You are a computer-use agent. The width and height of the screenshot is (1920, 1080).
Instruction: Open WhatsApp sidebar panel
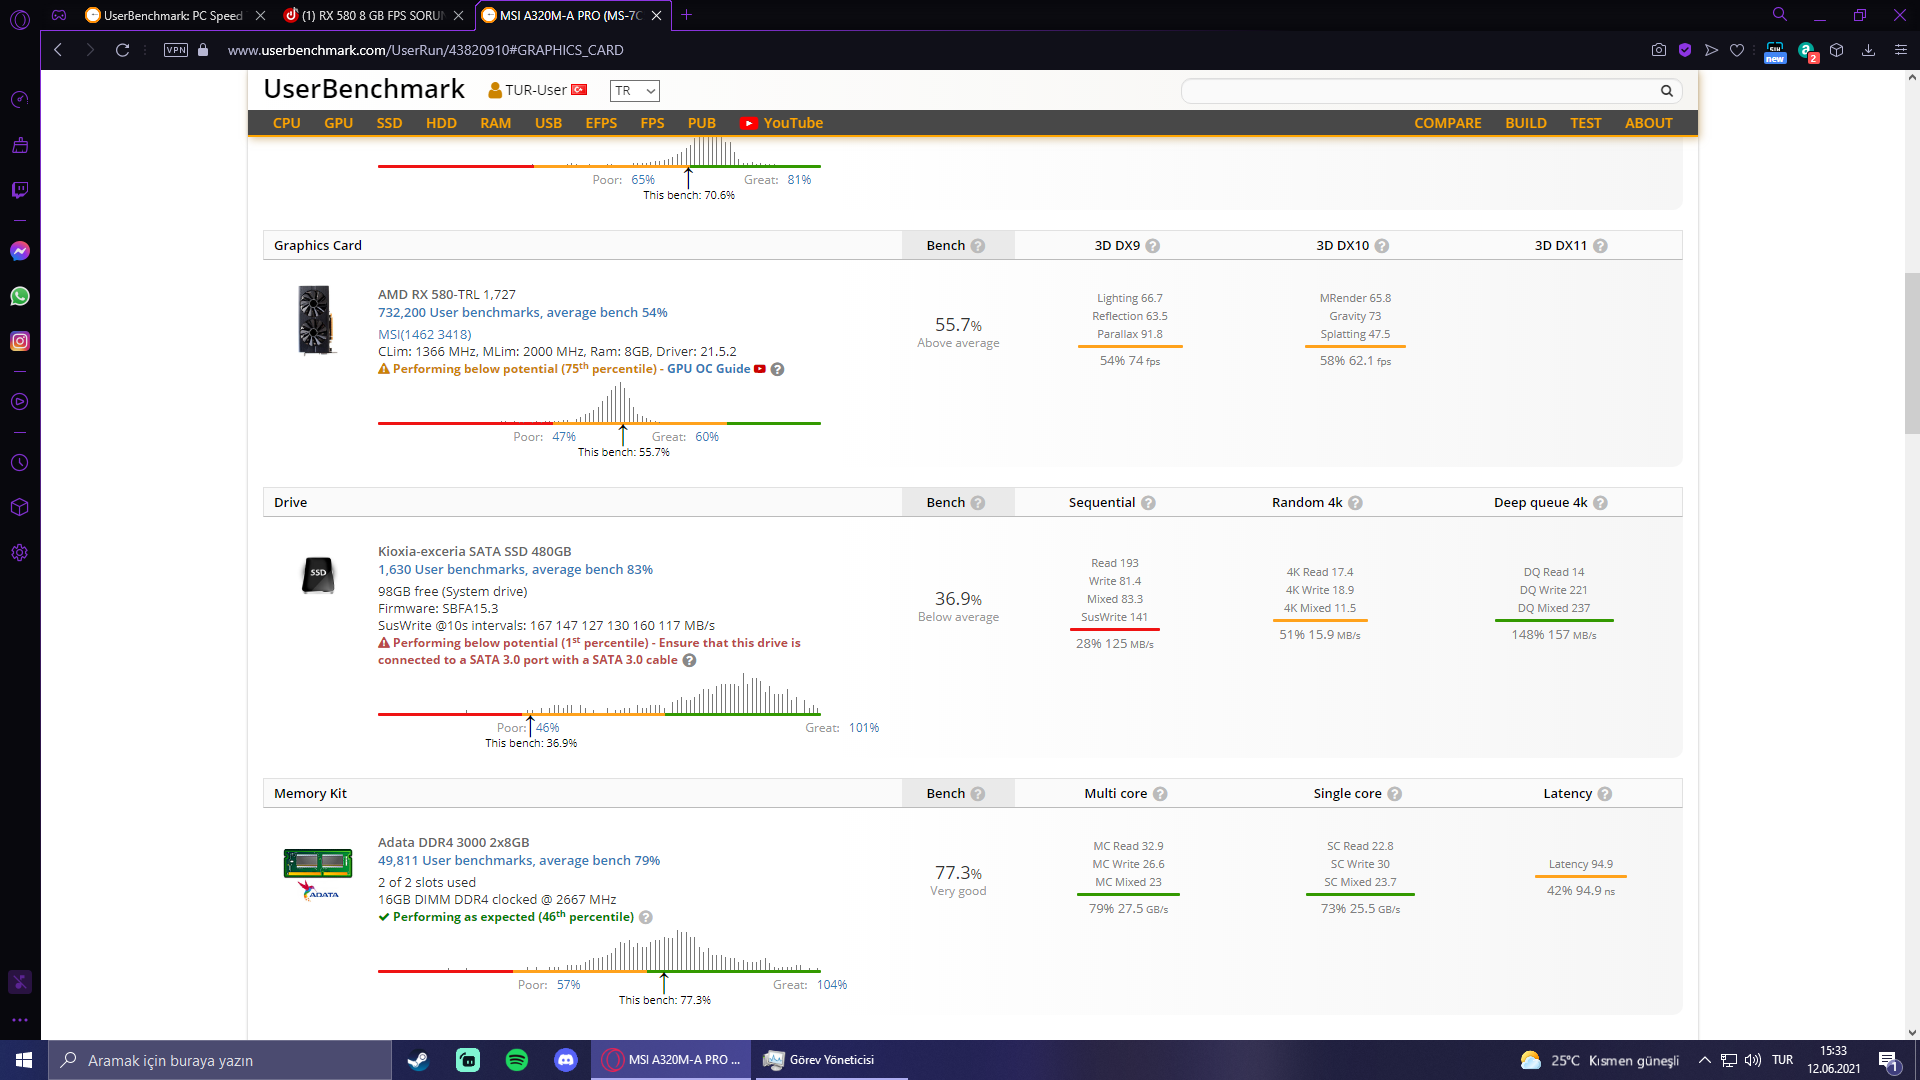pyautogui.click(x=20, y=296)
